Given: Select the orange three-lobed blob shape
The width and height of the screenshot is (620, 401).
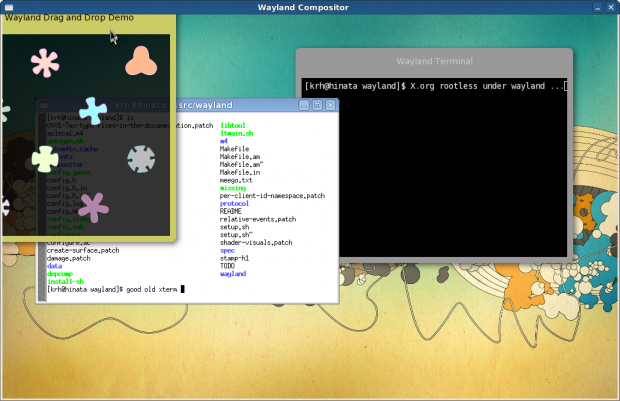Looking at the screenshot, I should (x=140, y=63).
